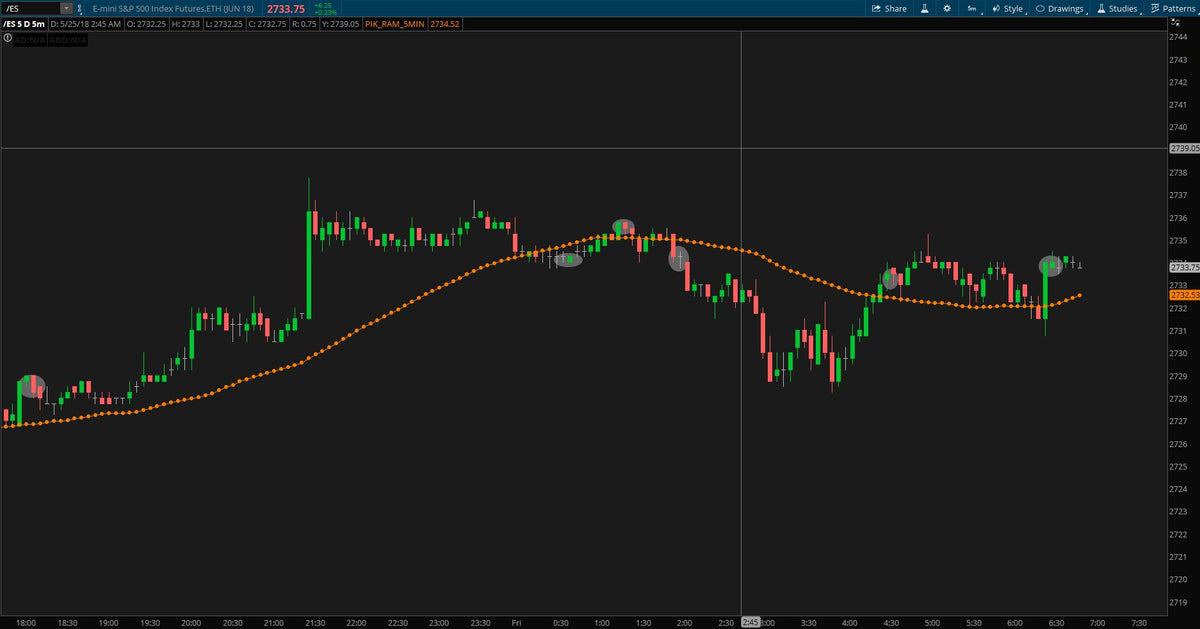The height and width of the screenshot is (629, 1200).
Task: Click the 2739.05 crosshair price label
Action: click(x=1183, y=148)
